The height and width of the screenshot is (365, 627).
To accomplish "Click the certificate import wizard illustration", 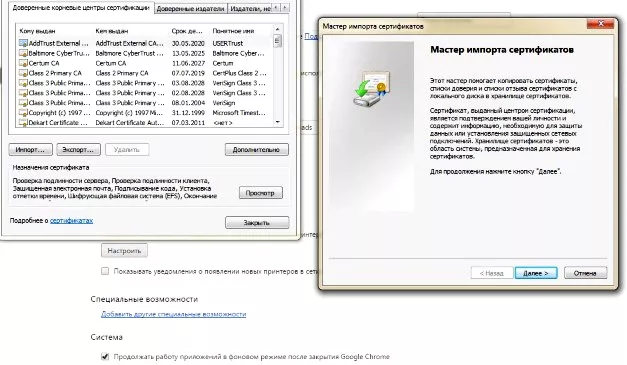I will (371, 89).
